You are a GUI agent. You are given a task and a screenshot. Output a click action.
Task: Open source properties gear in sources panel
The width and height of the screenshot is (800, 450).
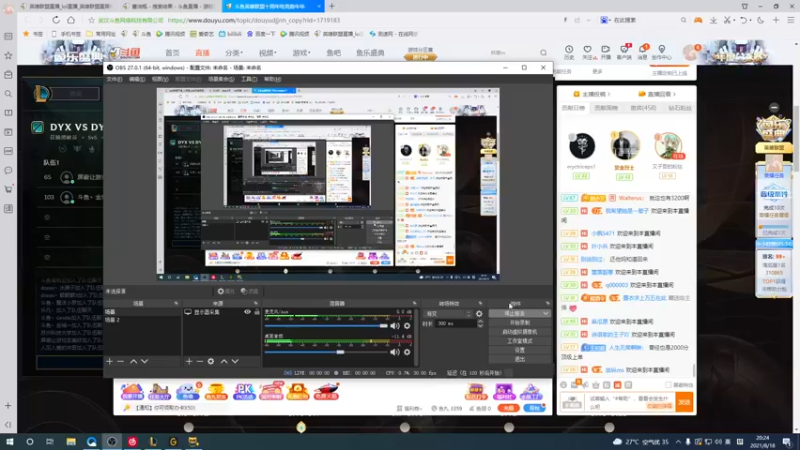pos(211,361)
